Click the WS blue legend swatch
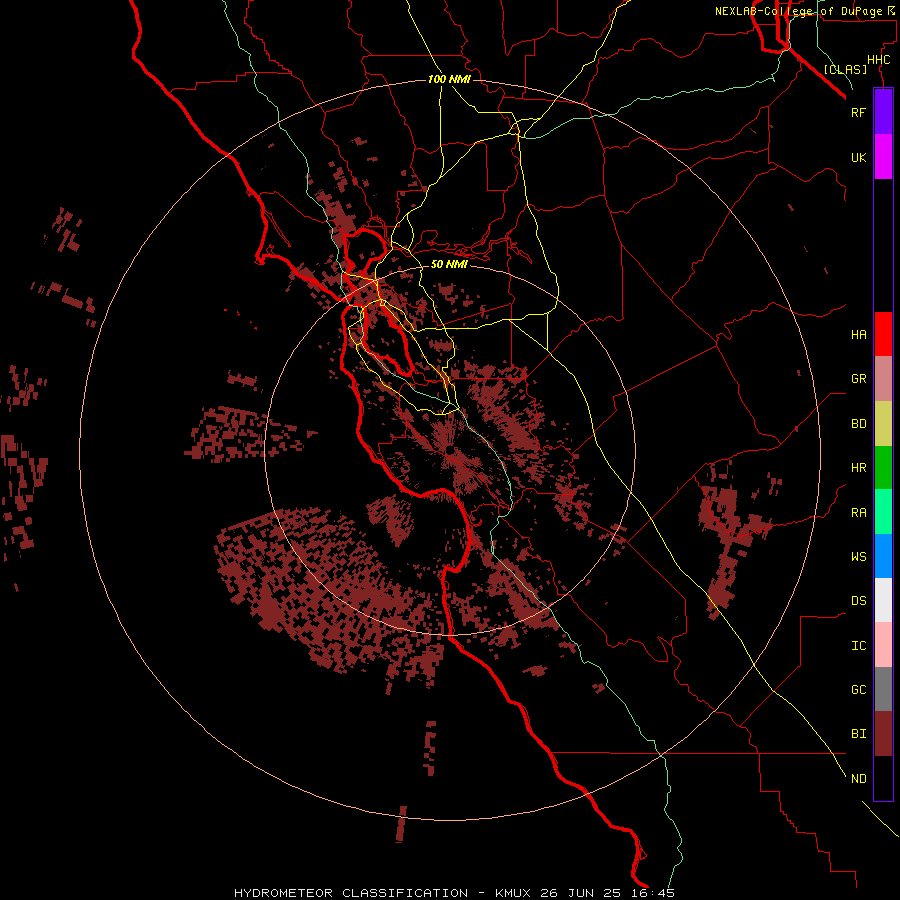The height and width of the screenshot is (900, 900). click(883, 556)
